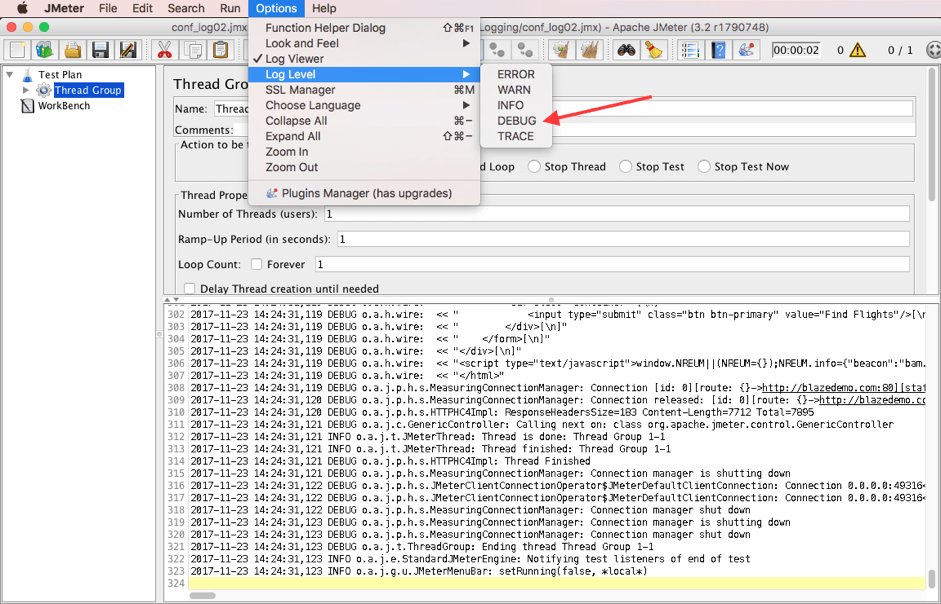Click the log viewer horizontal scrollbar
The image size is (941, 604).
point(202,596)
